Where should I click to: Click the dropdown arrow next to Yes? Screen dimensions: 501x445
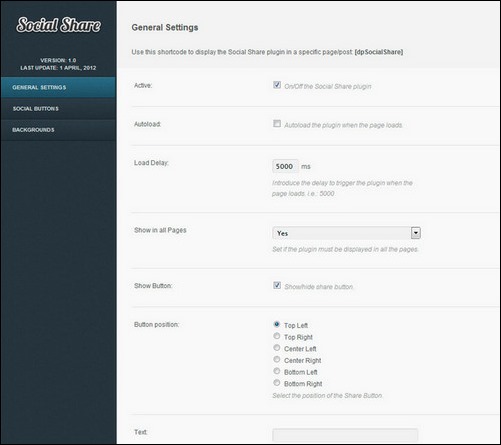[416, 233]
